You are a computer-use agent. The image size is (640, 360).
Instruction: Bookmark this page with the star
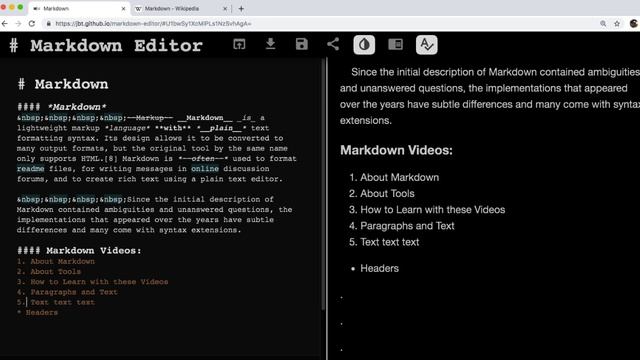click(617, 24)
